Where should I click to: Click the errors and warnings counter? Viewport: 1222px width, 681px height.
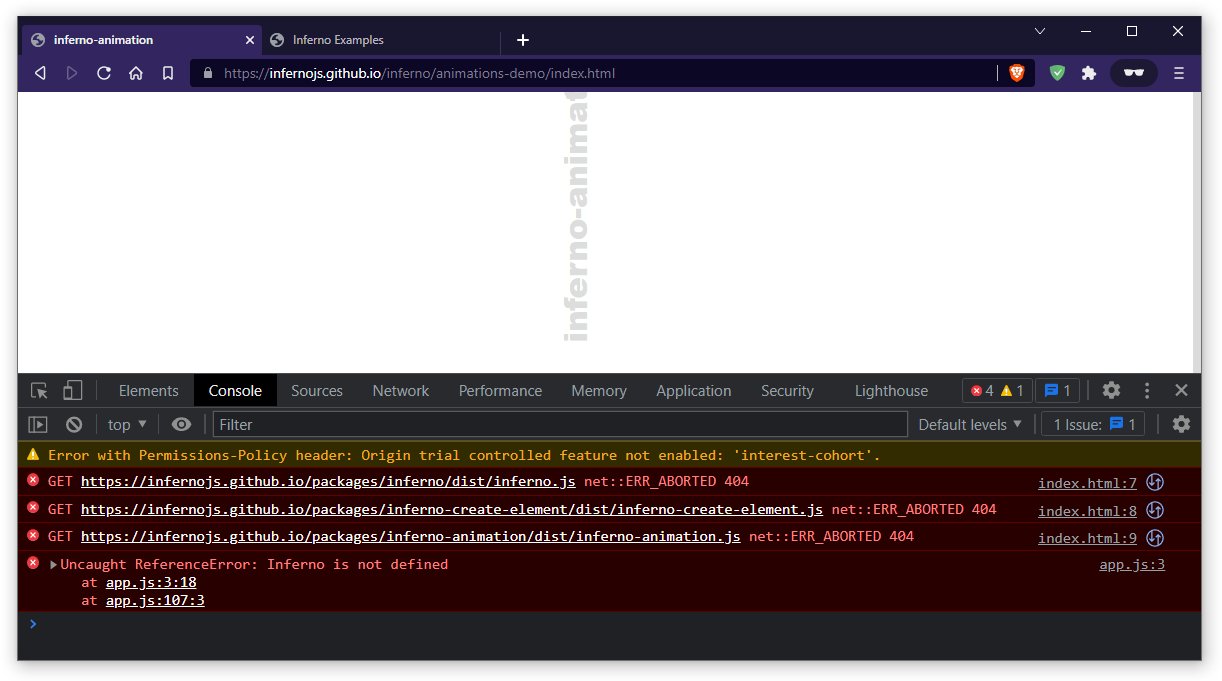pyautogui.click(x=997, y=391)
